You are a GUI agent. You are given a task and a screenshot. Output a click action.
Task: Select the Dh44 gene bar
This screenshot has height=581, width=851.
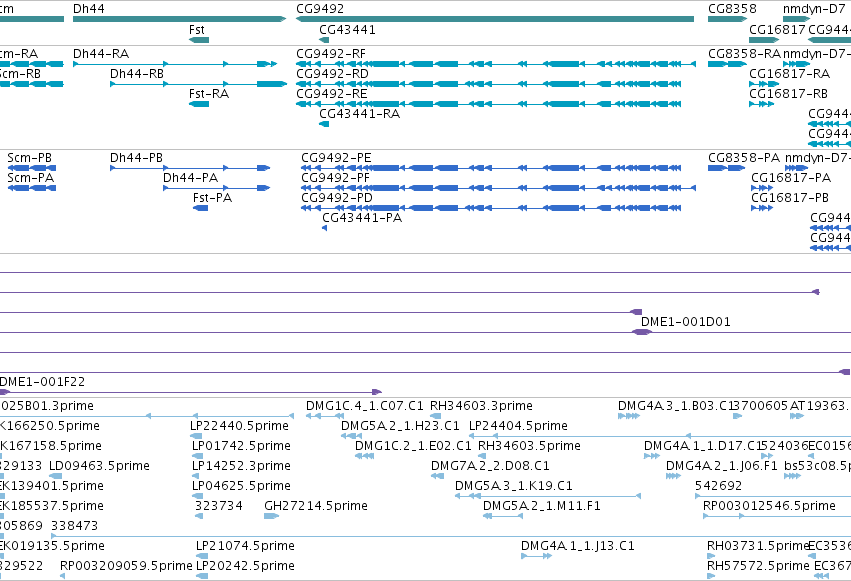[179, 19]
